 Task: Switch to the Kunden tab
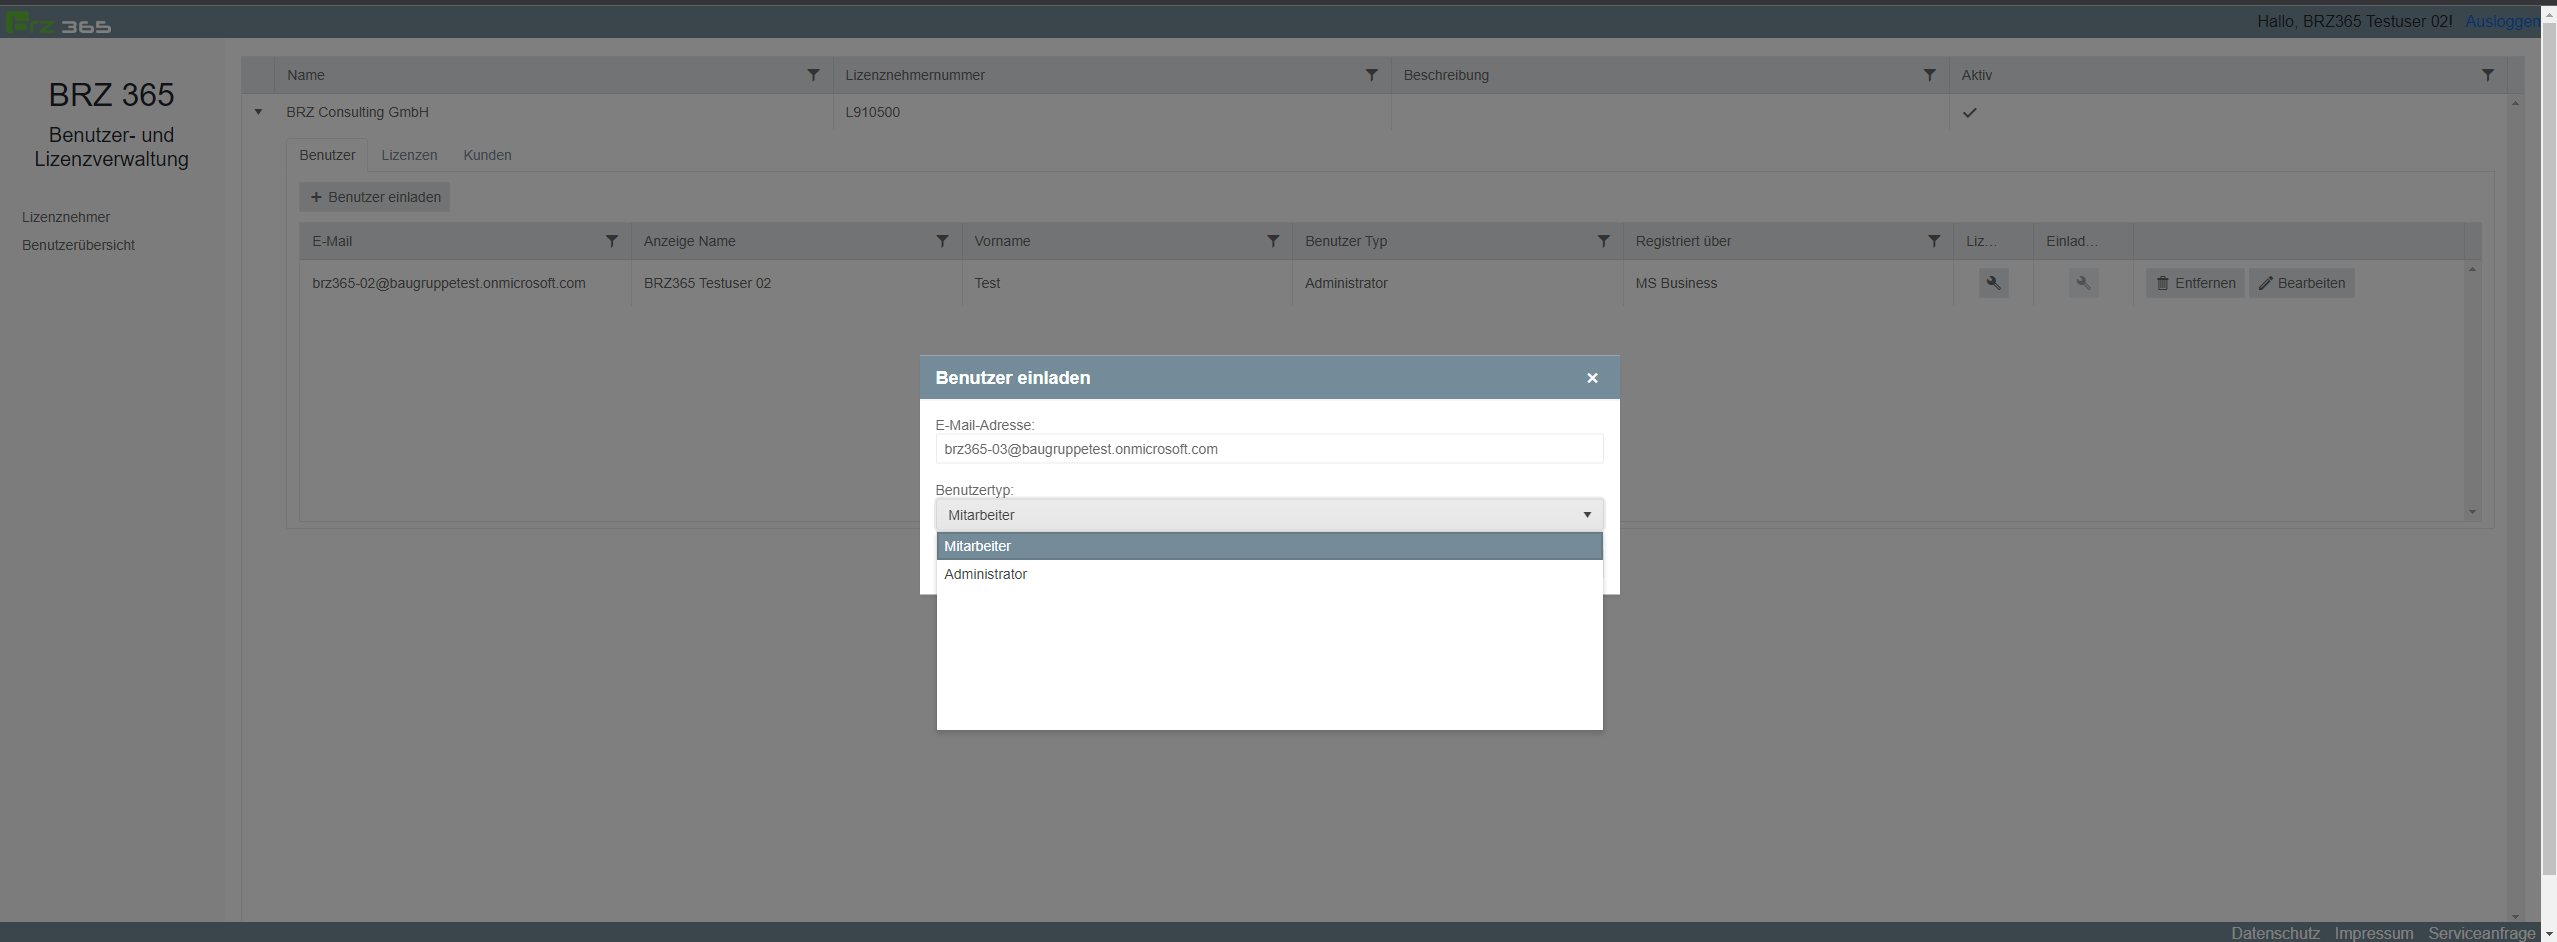487,155
